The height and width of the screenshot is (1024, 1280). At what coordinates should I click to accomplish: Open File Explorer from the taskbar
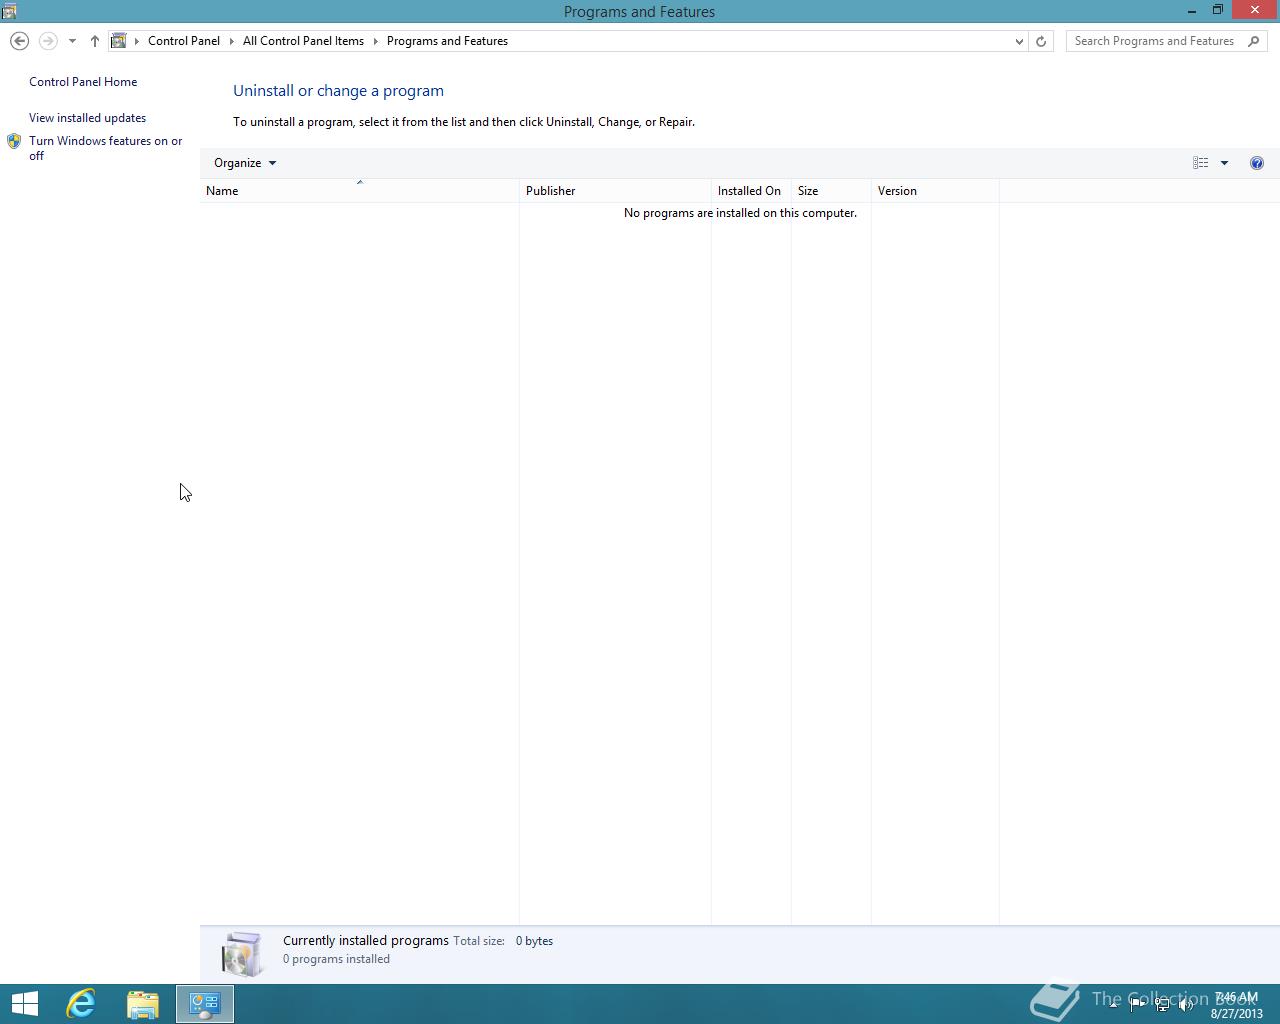coord(143,1004)
